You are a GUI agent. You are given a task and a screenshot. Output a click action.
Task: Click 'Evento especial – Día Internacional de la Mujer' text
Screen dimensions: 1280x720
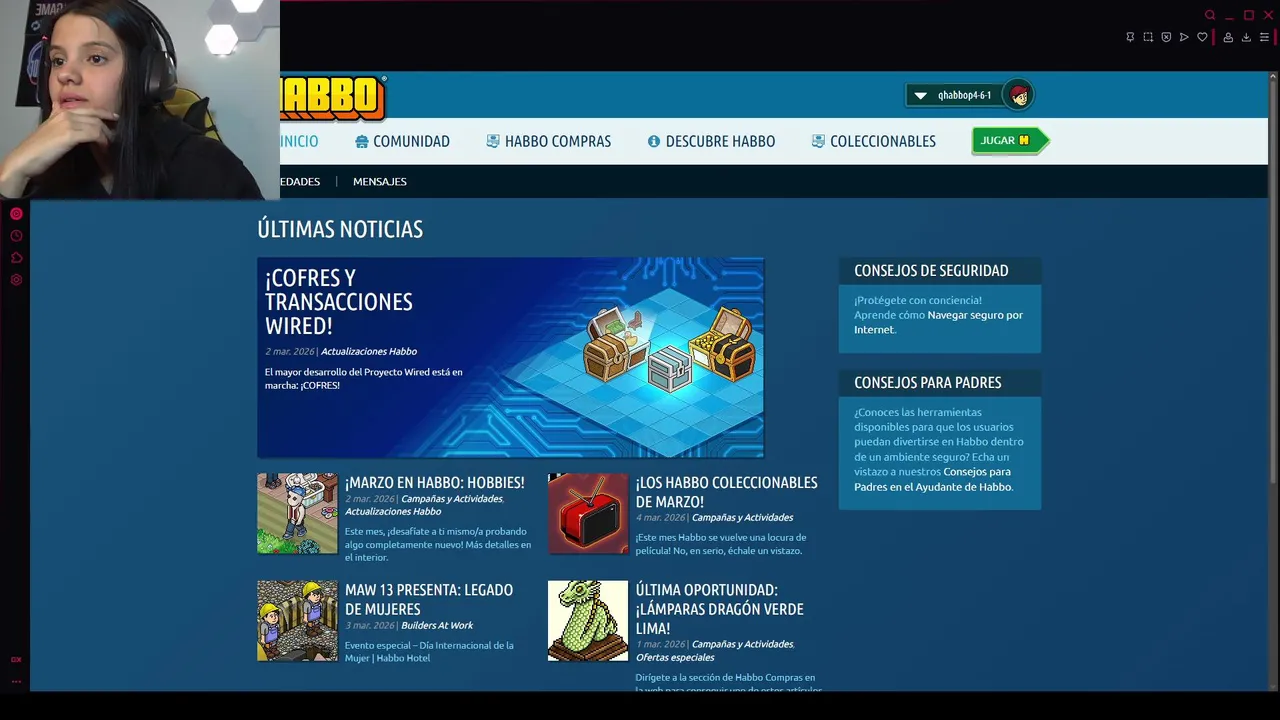click(429, 651)
